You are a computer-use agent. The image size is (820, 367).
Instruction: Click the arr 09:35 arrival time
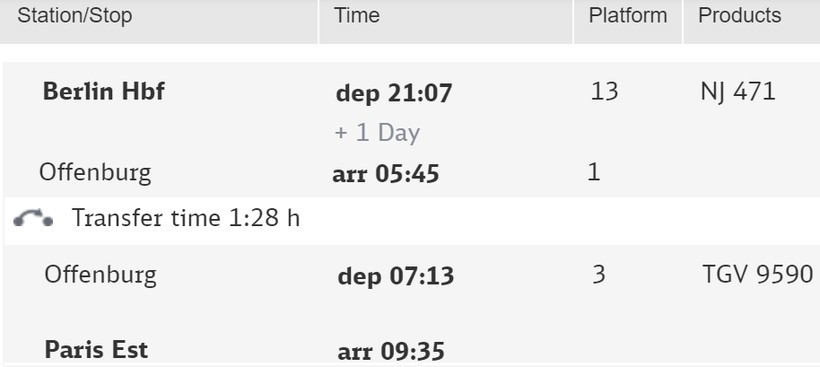391,351
